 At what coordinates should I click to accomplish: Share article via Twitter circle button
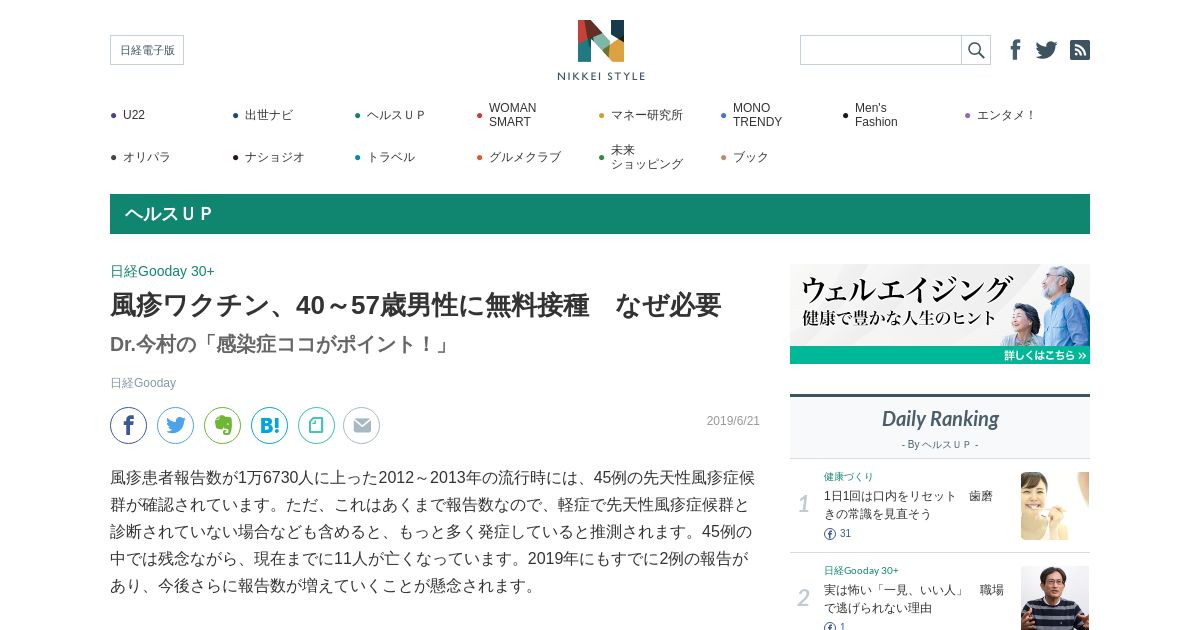pyautogui.click(x=175, y=425)
